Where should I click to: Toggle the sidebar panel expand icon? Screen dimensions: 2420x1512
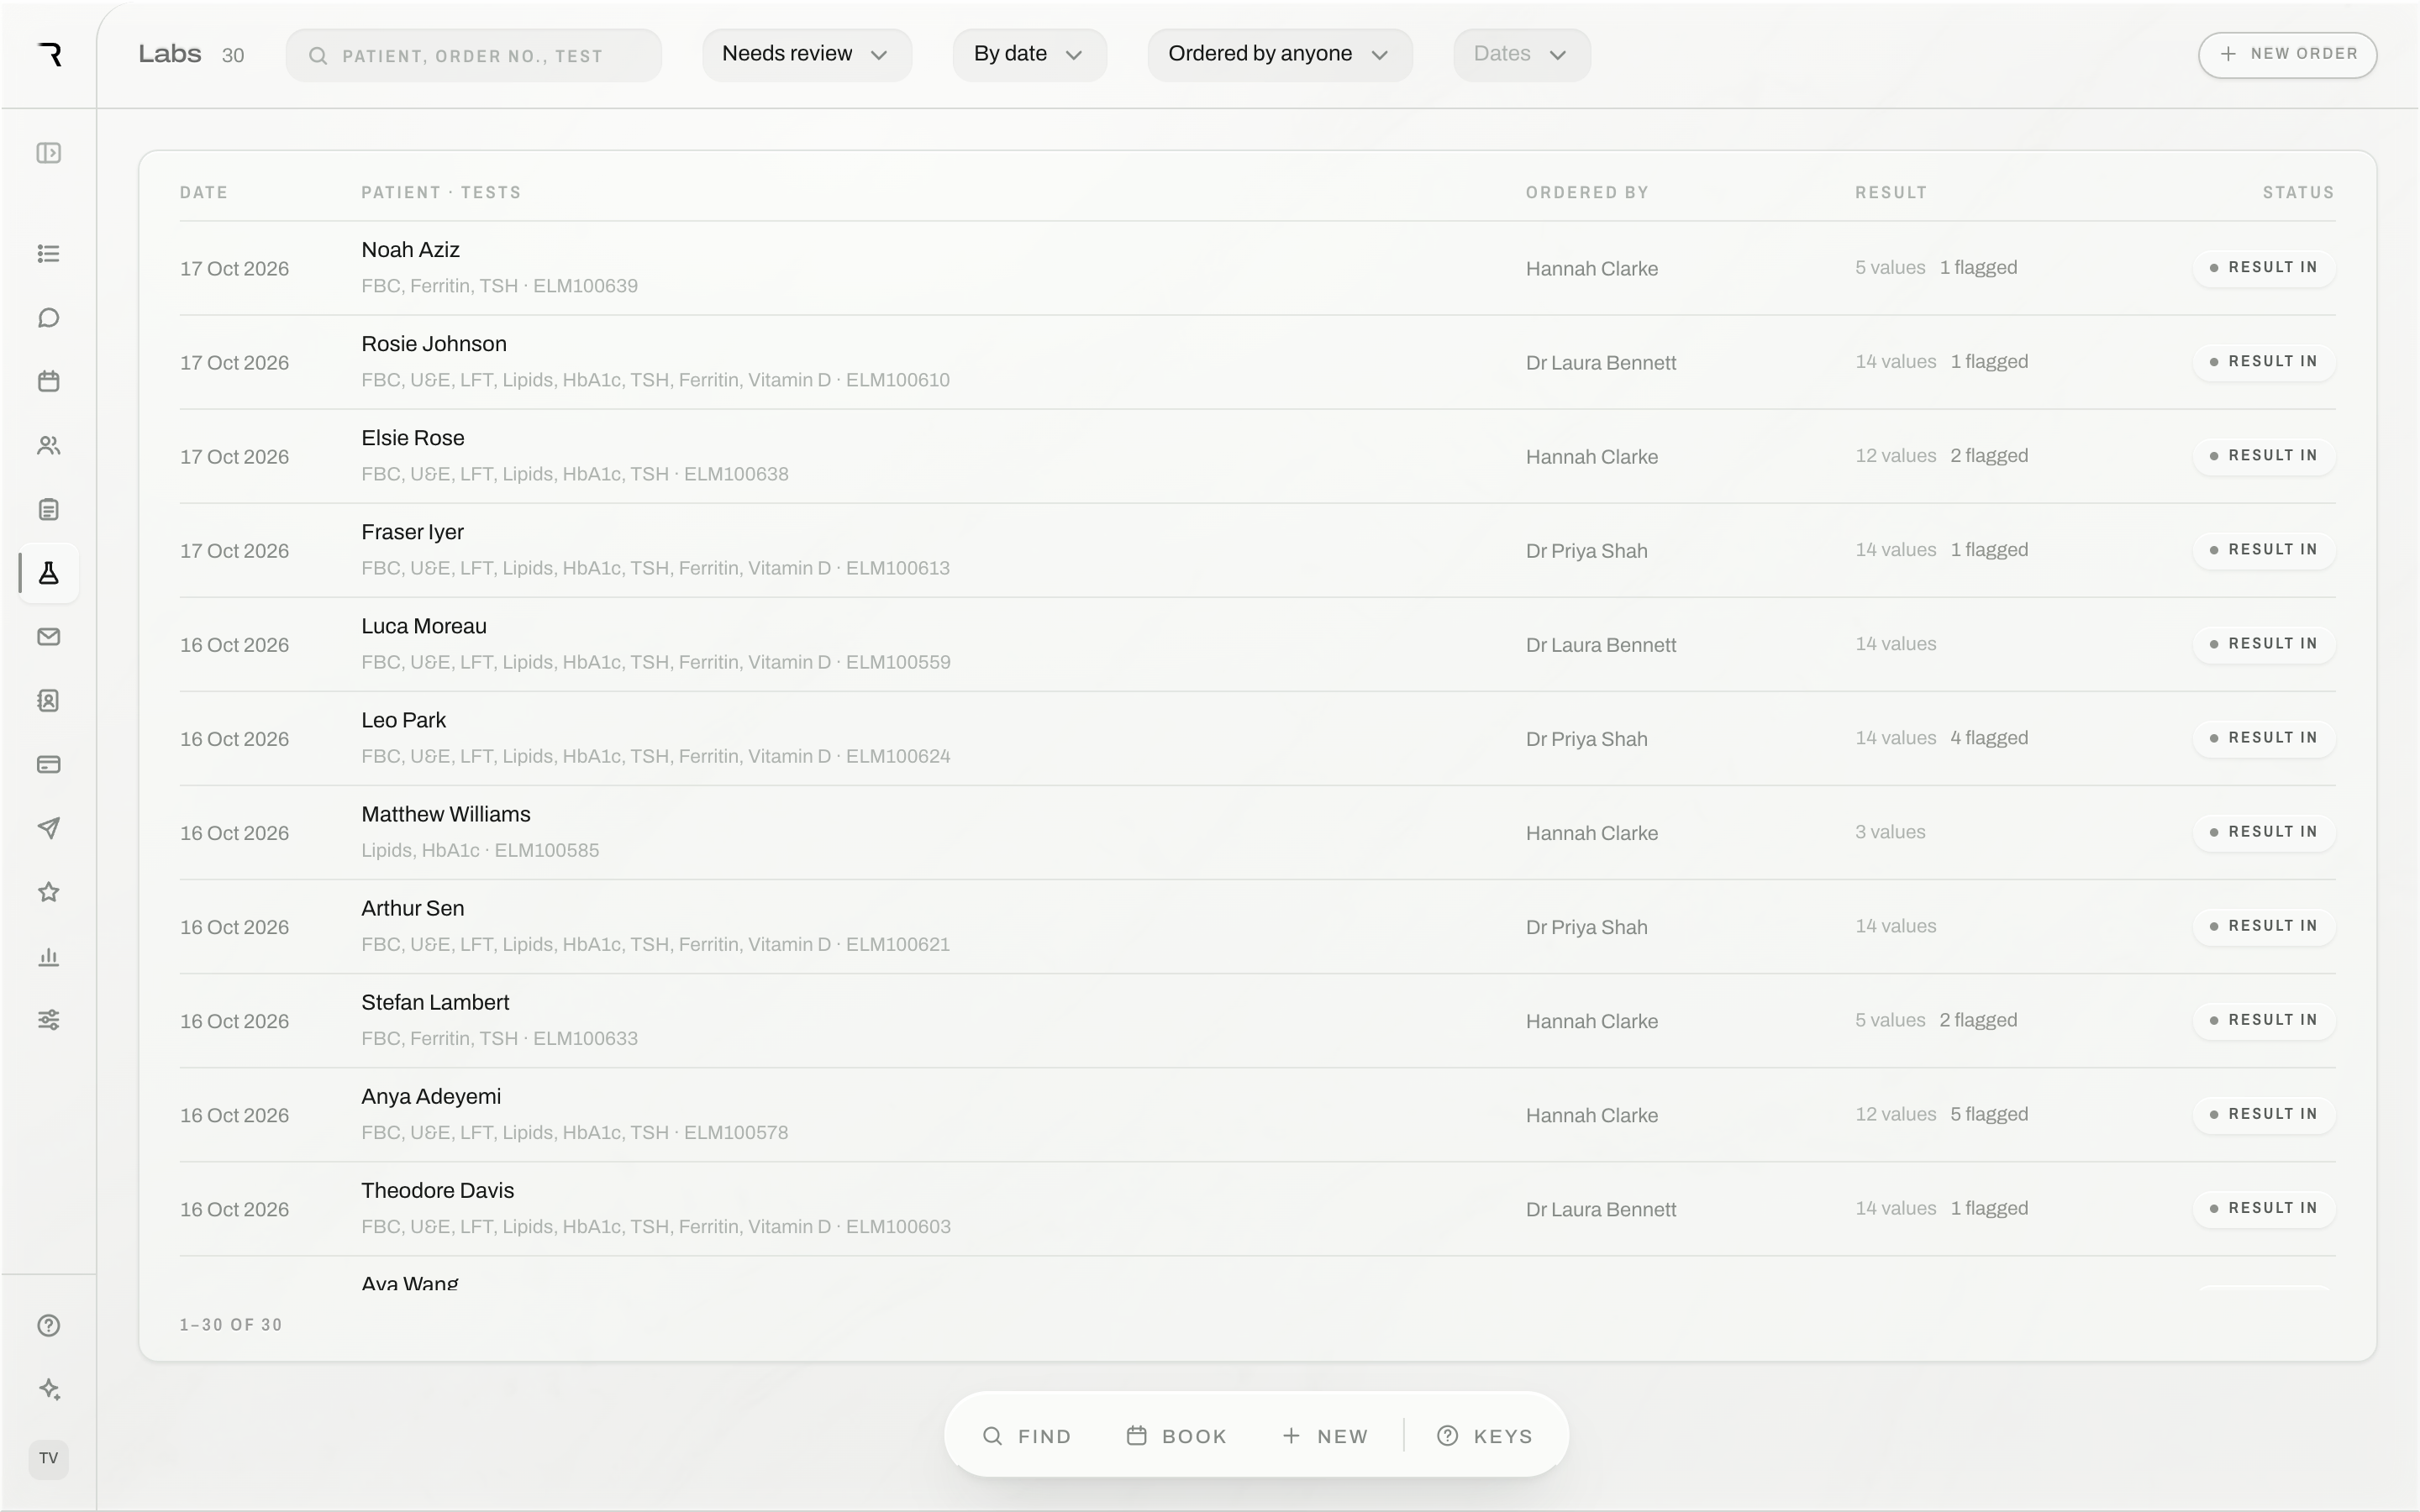click(49, 153)
